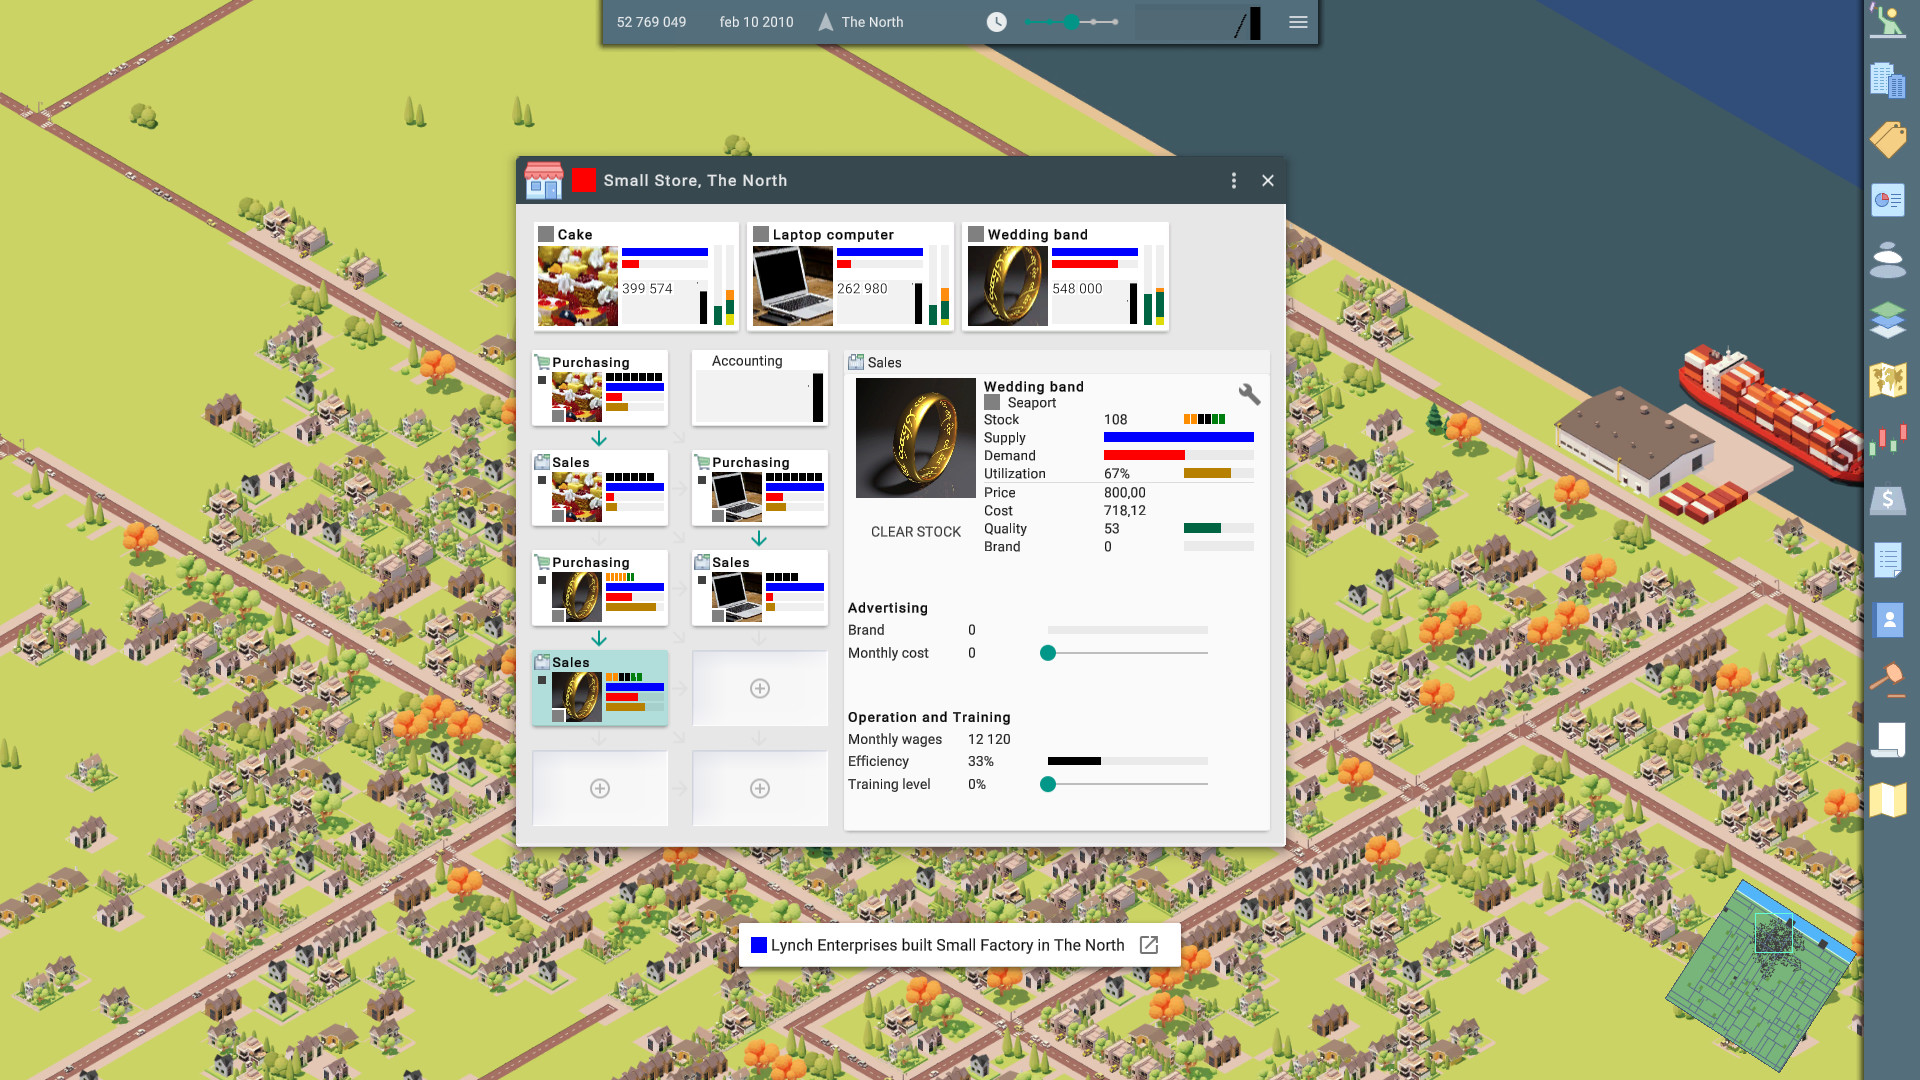Image resolution: width=1920 pixels, height=1080 pixels.
Task: Open the auction gavel icon
Action: coord(1888,679)
